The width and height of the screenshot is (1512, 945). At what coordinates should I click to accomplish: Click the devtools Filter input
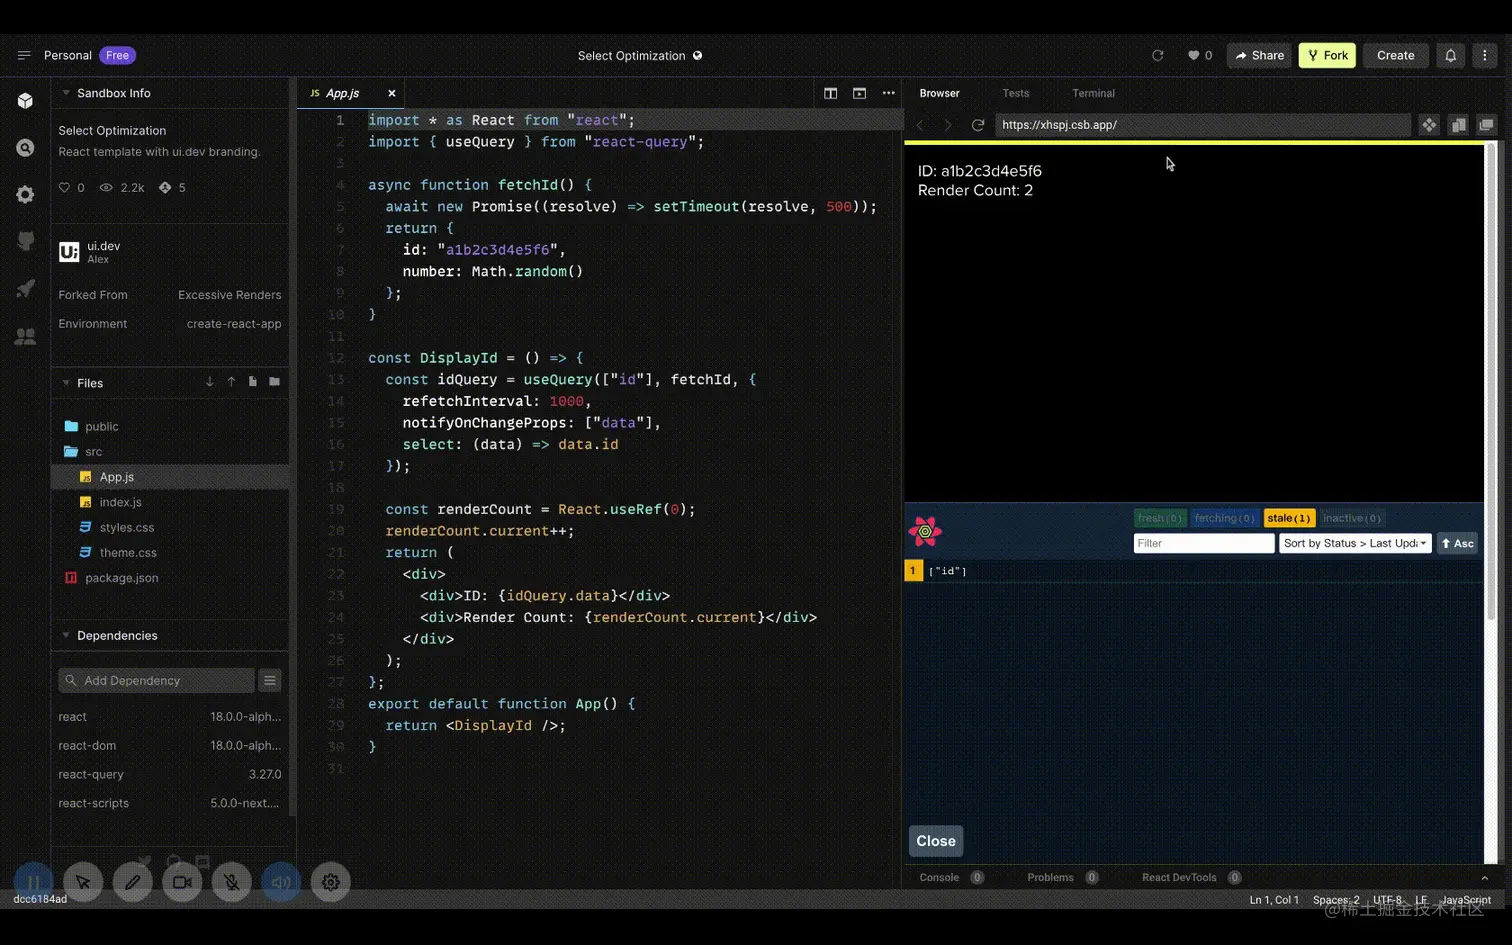point(1204,543)
